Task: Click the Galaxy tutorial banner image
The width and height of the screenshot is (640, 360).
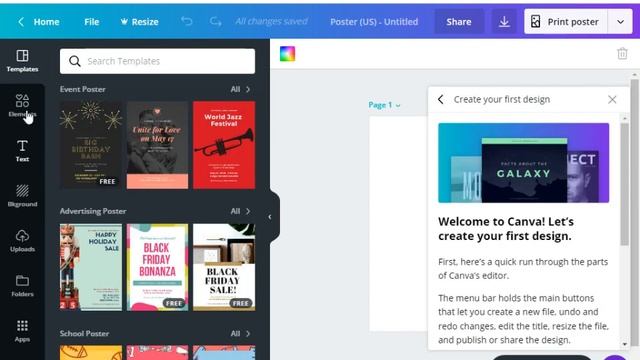Action: (524, 163)
